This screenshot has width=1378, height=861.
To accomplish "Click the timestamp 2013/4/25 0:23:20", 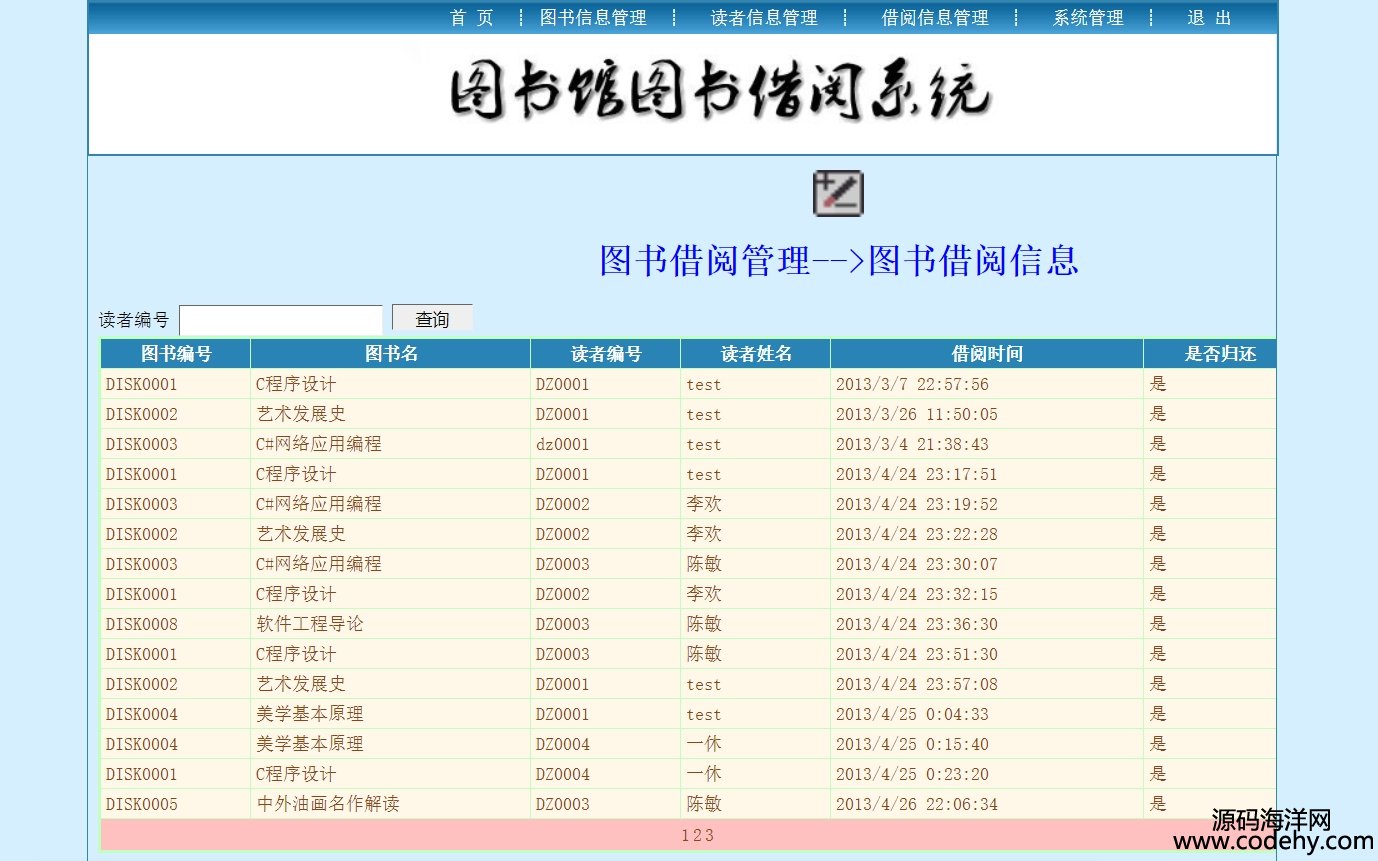I will [x=912, y=774].
